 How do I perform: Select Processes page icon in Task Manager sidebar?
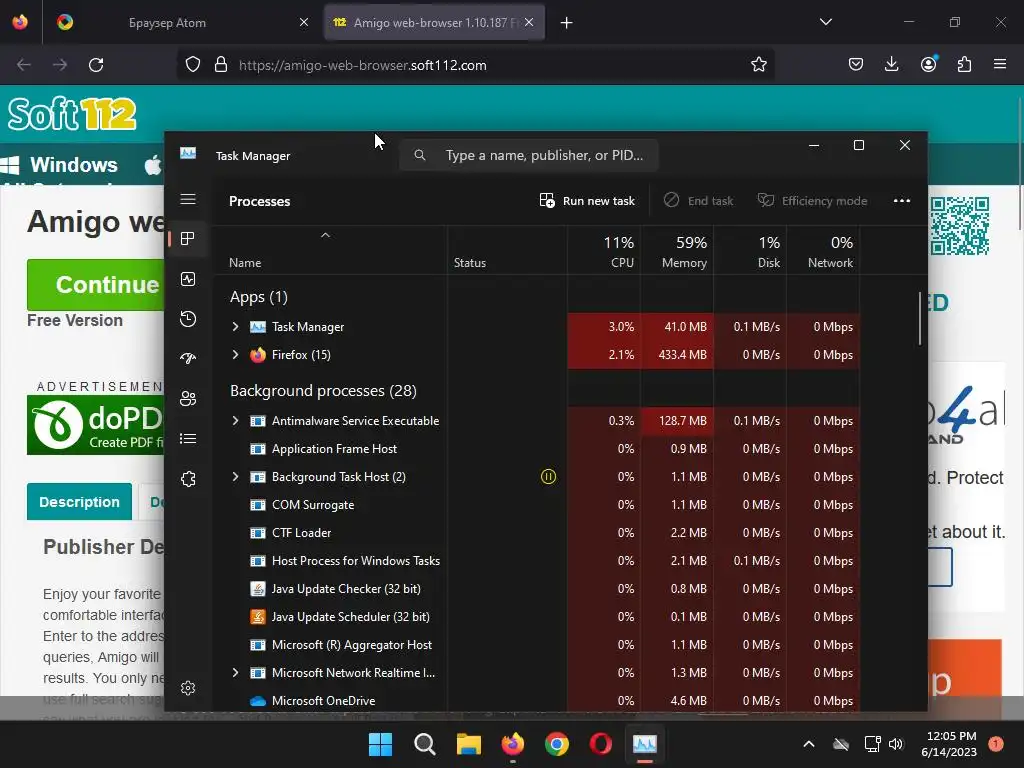(x=188, y=239)
